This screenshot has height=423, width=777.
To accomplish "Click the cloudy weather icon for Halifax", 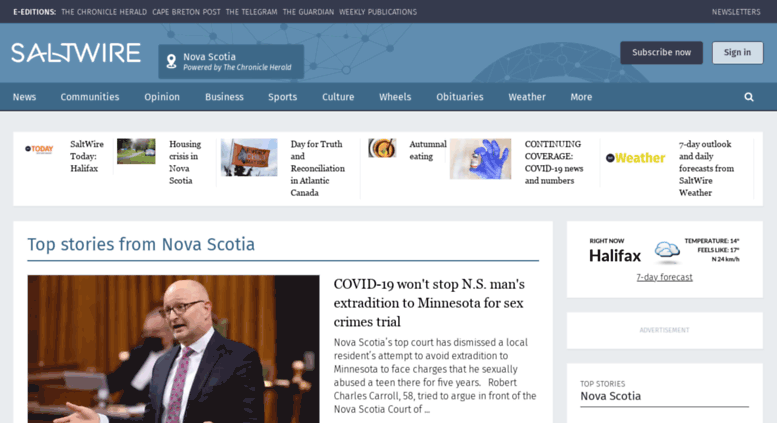I will (x=667, y=250).
